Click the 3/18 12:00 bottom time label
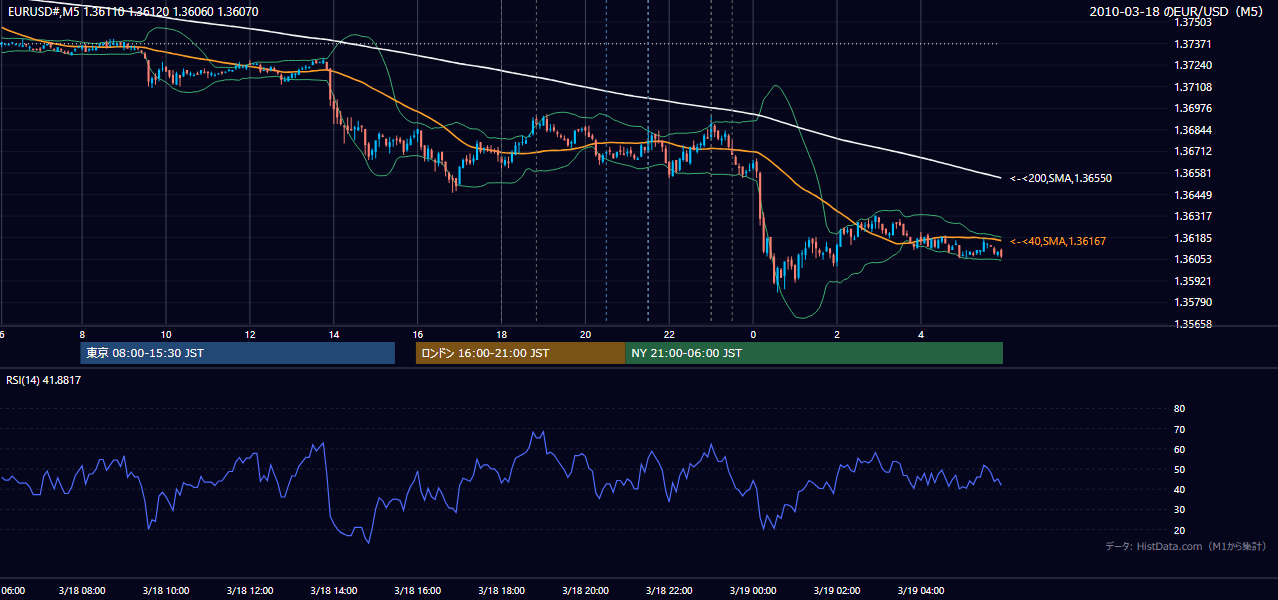This screenshot has height=600, width=1278. [x=250, y=590]
